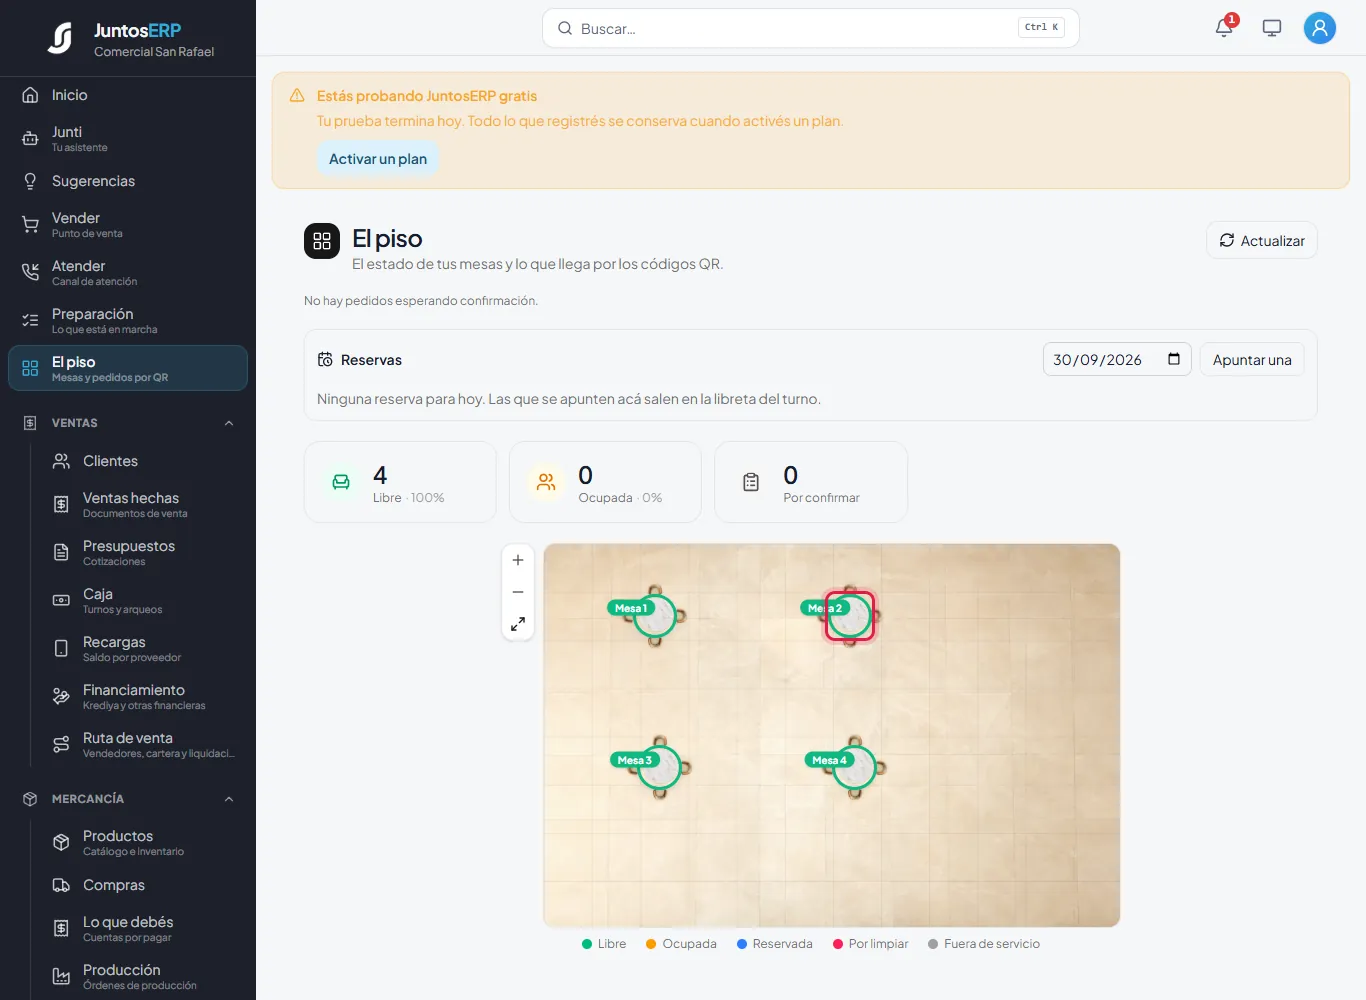The image size is (1366, 1000).
Task: Open Junti assistant
Action: 128,138
